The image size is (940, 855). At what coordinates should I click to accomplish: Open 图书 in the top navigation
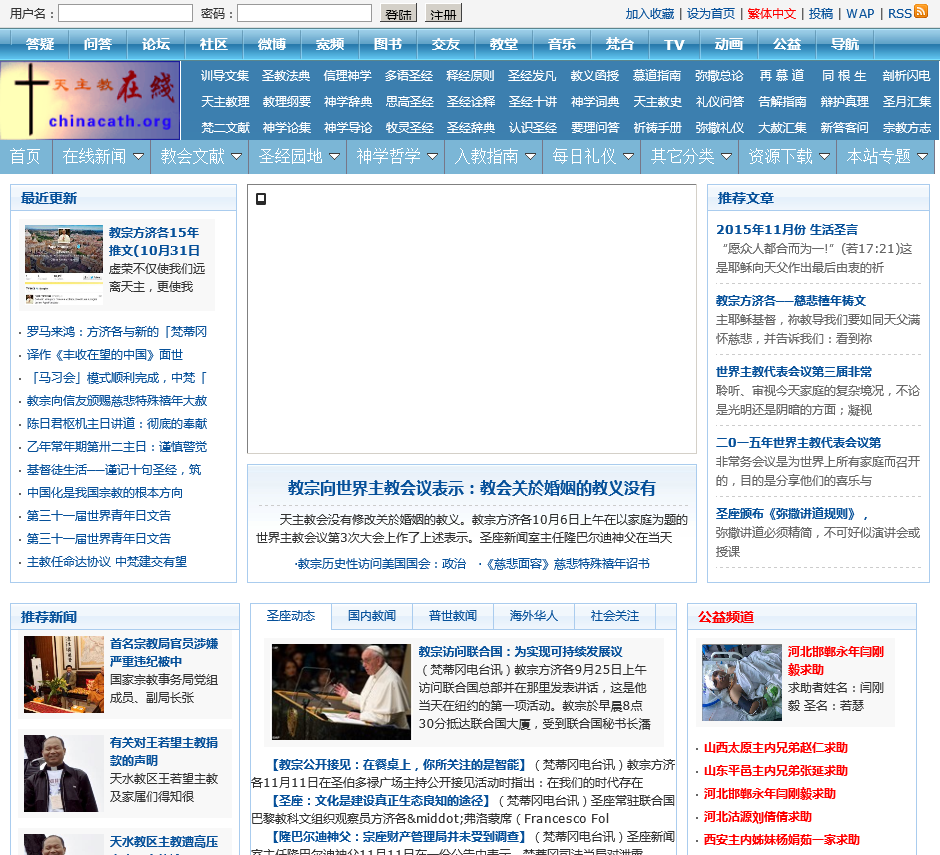pos(388,44)
